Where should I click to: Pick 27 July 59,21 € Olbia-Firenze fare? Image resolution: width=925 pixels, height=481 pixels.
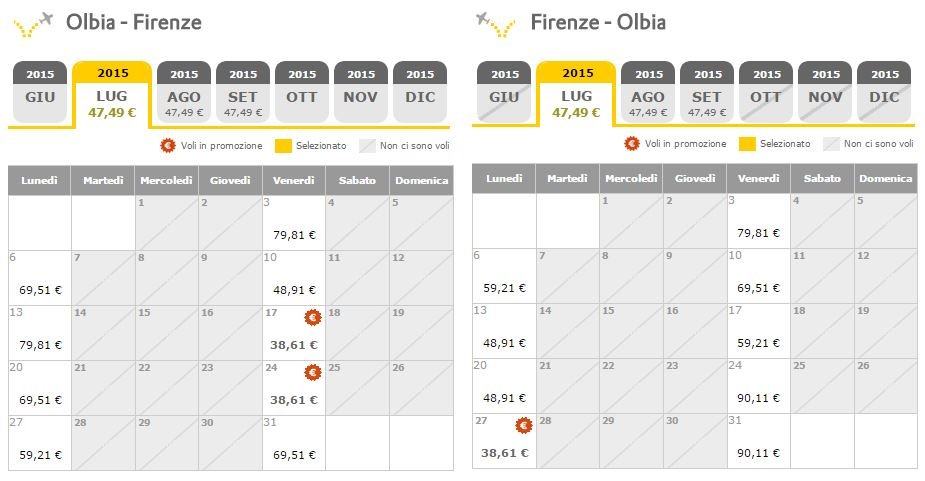point(40,443)
